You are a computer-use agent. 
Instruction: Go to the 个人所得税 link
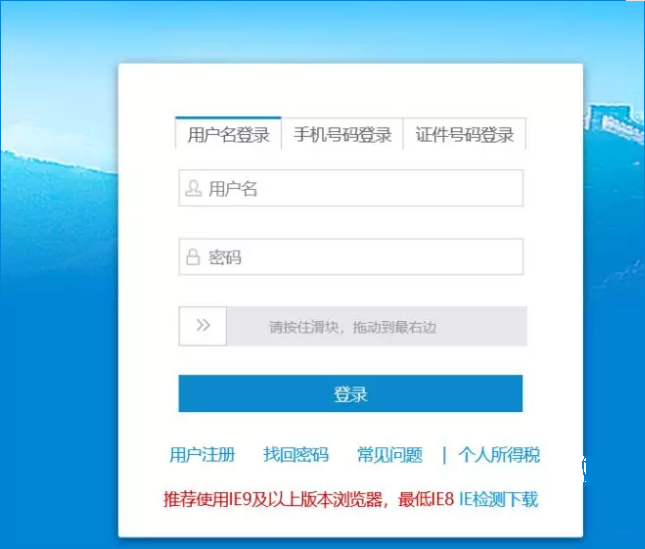point(499,455)
